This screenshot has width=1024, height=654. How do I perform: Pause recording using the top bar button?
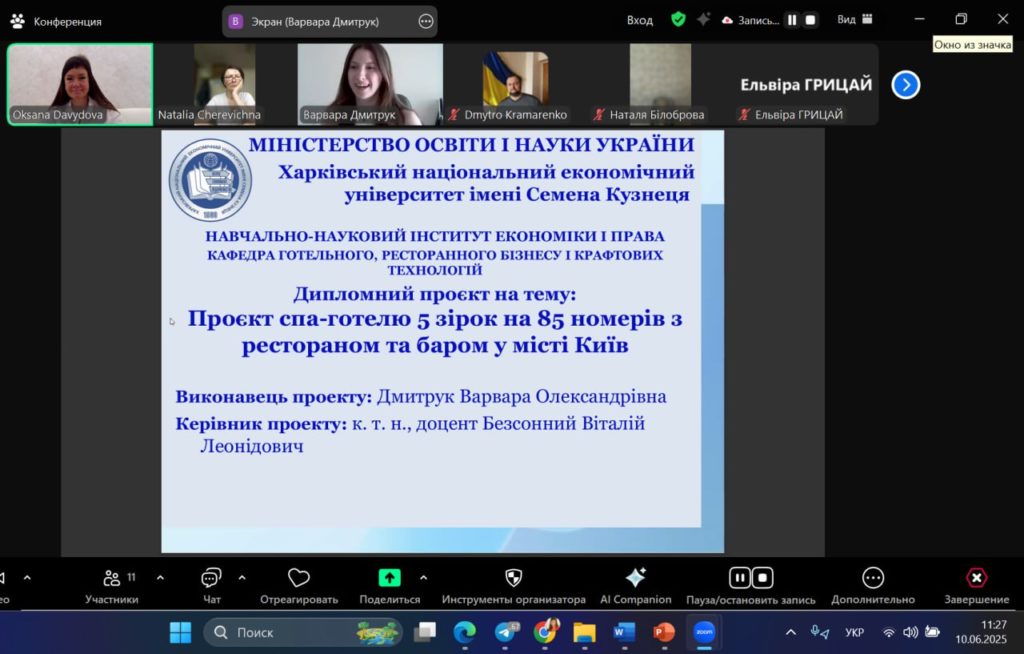pyautogui.click(x=791, y=20)
